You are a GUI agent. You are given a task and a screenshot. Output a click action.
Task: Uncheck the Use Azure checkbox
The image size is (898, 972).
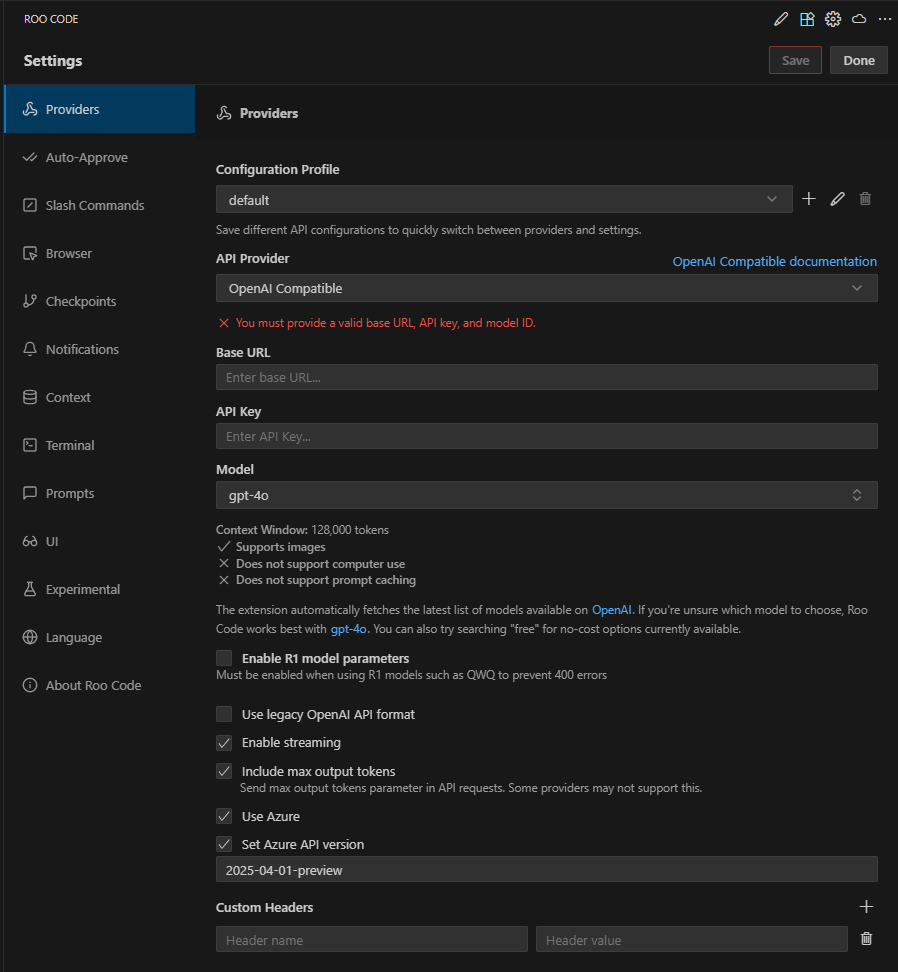(224, 816)
